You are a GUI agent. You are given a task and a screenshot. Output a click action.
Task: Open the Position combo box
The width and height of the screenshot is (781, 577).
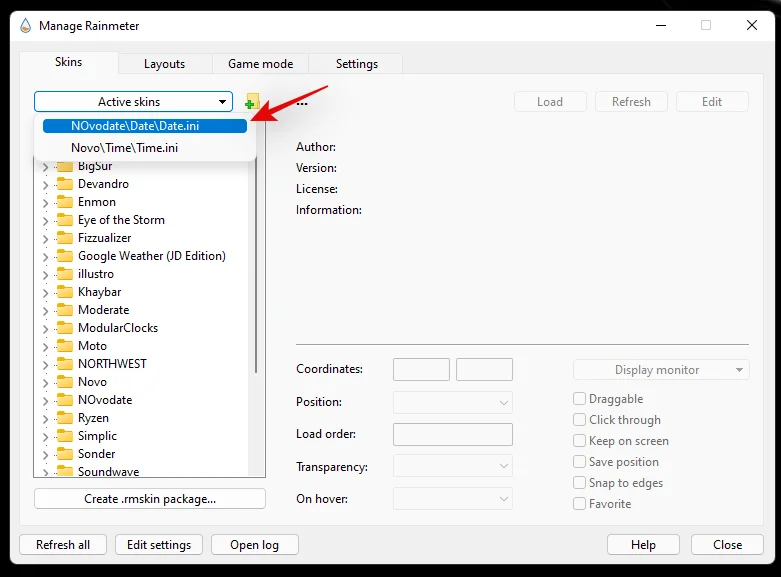[x=453, y=402]
